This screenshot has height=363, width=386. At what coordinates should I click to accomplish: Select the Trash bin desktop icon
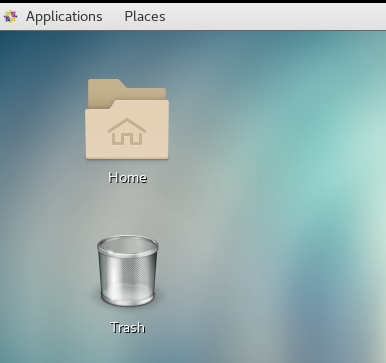tap(128, 271)
